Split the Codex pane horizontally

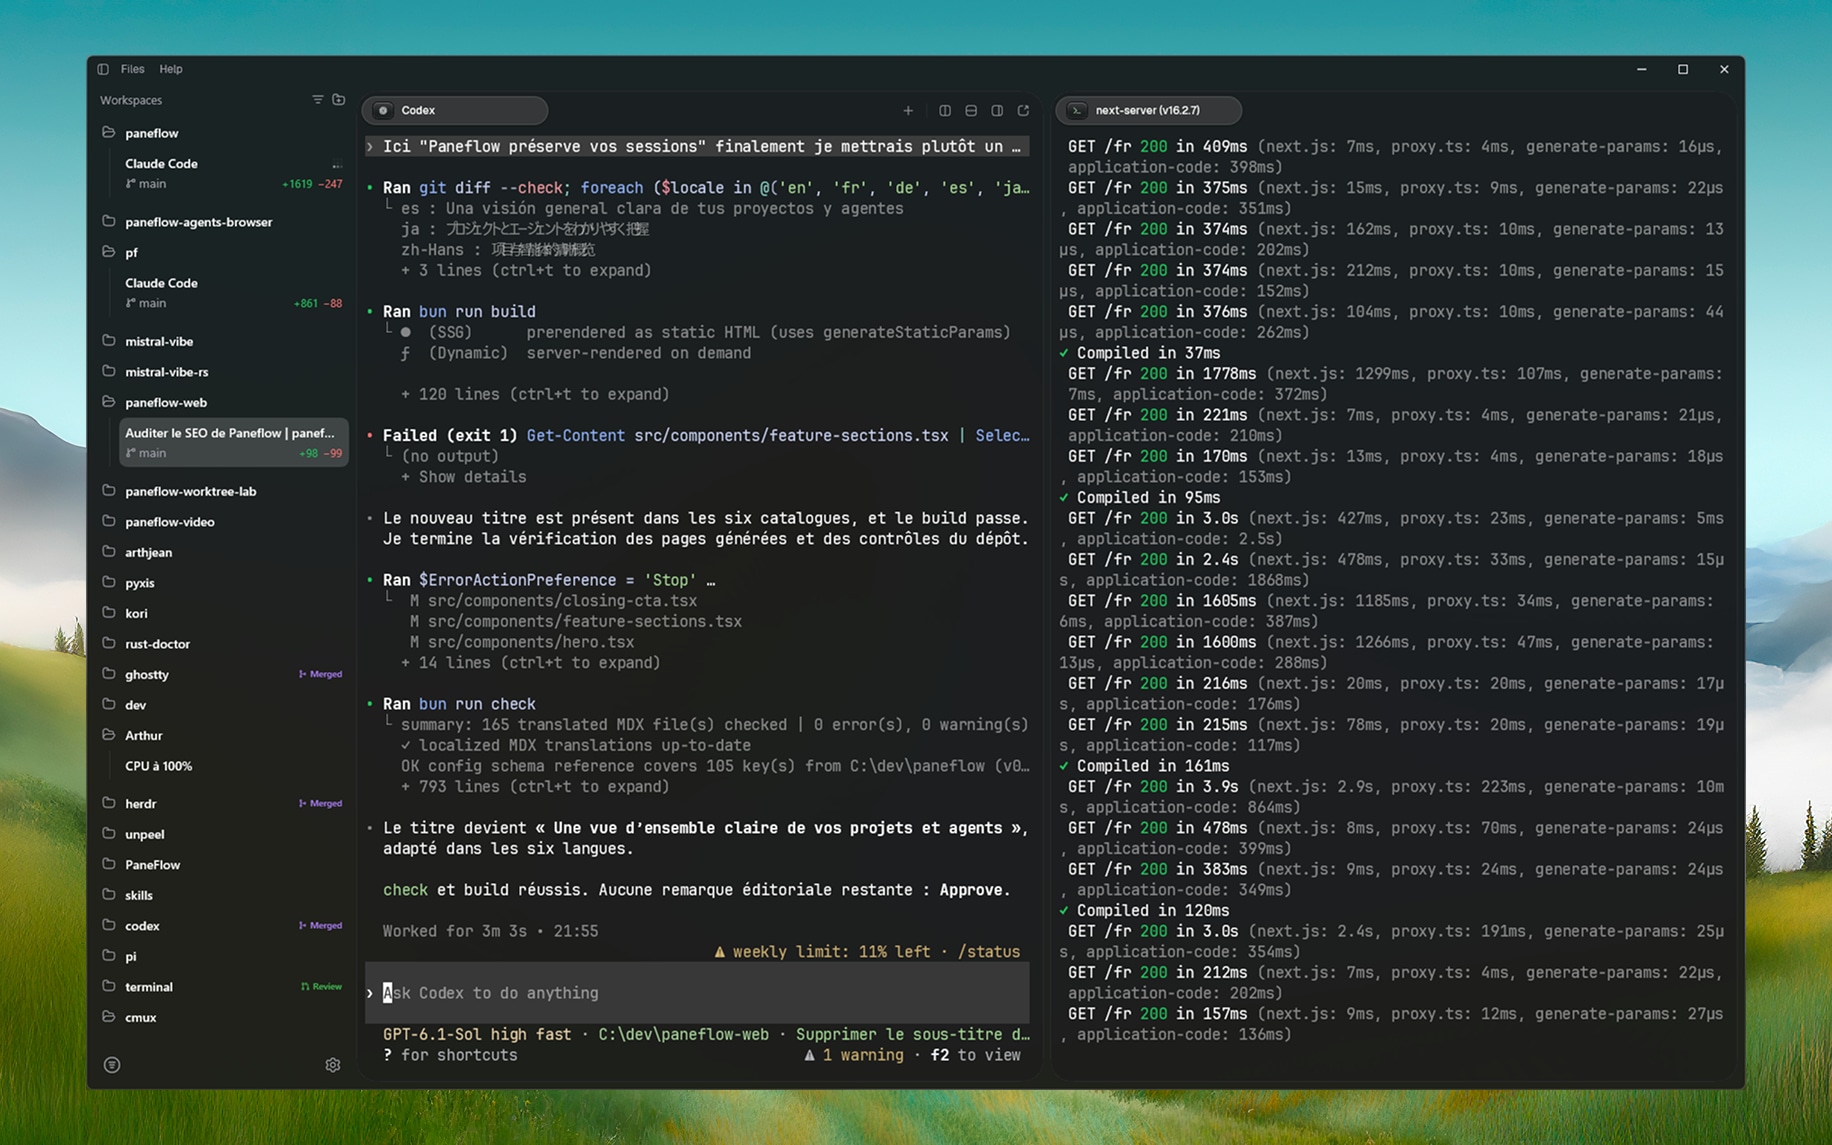[971, 110]
